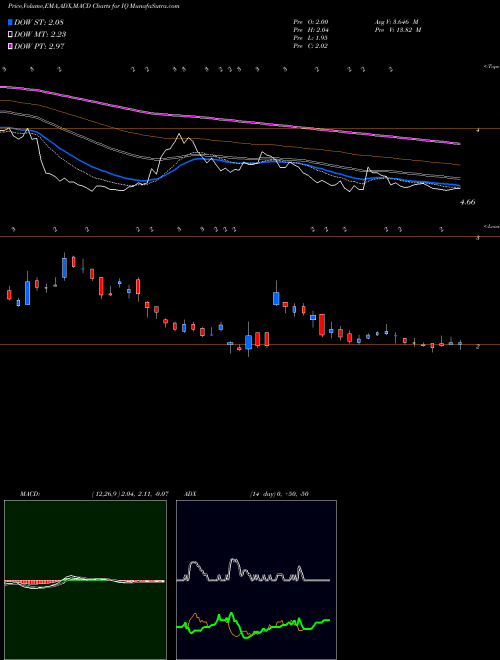The width and height of the screenshot is (500, 660).
Task: Click the 'Pre O: 2.00' value
Action: coord(311,22)
